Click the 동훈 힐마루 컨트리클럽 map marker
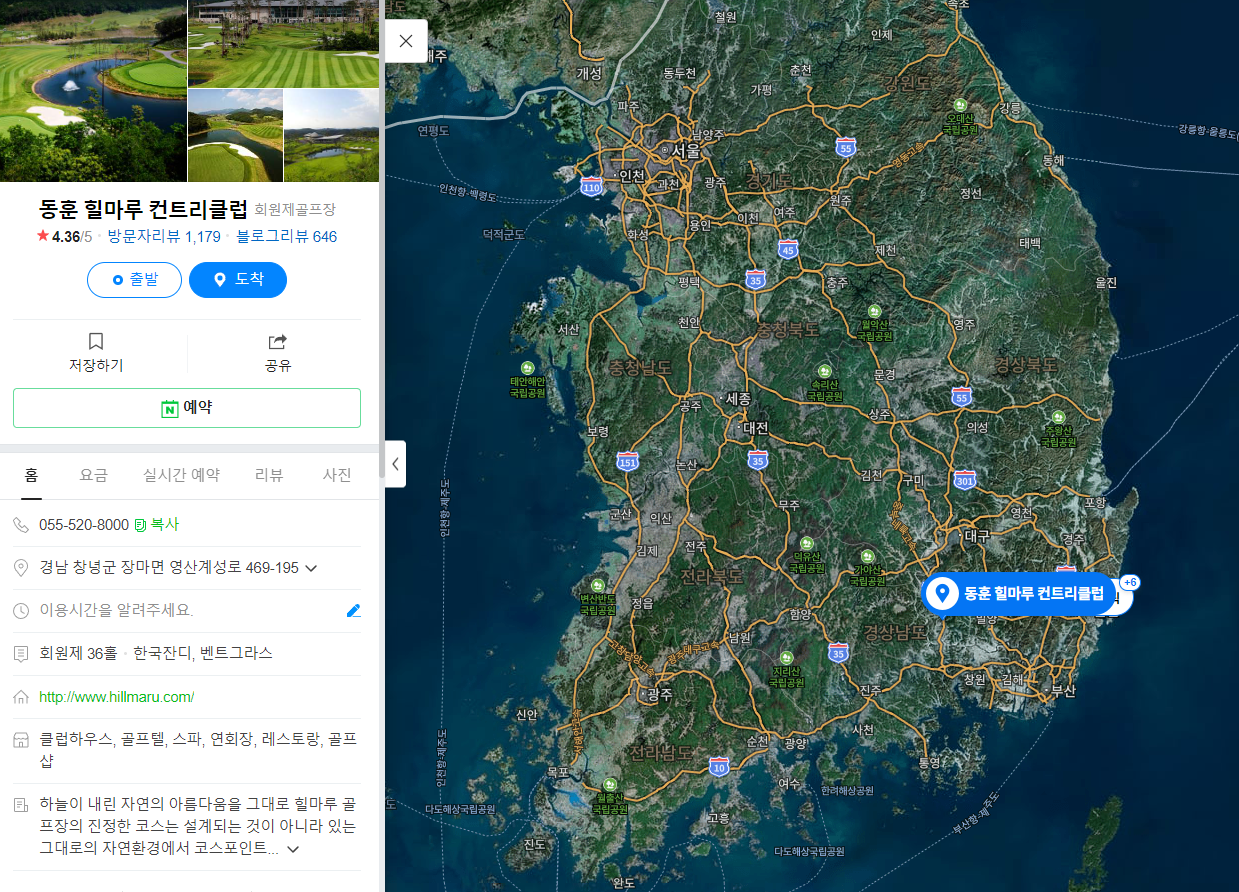Screen dimensions: 1239x892 (1020, 593)
